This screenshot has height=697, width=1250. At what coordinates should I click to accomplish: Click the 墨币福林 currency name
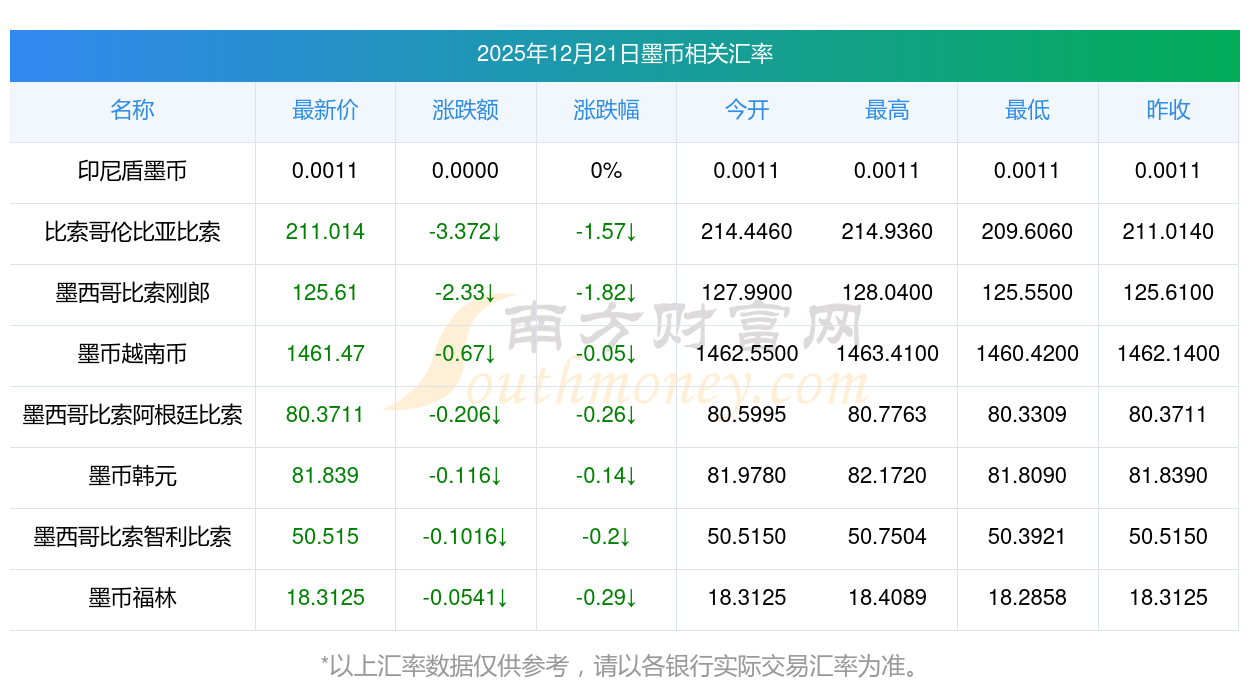click(x=132, y=598)
